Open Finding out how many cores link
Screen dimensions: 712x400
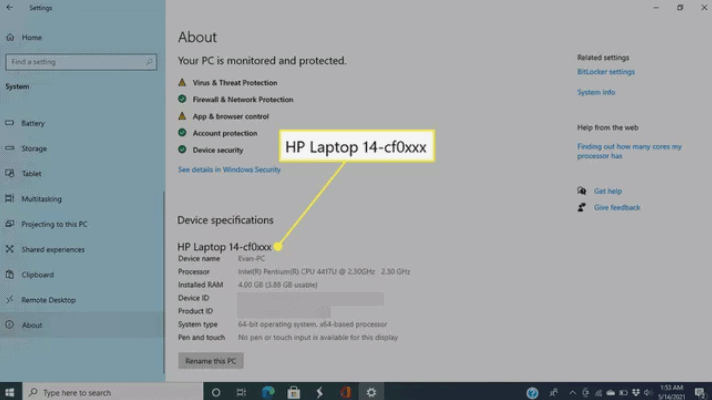click(x=629, y=151)
